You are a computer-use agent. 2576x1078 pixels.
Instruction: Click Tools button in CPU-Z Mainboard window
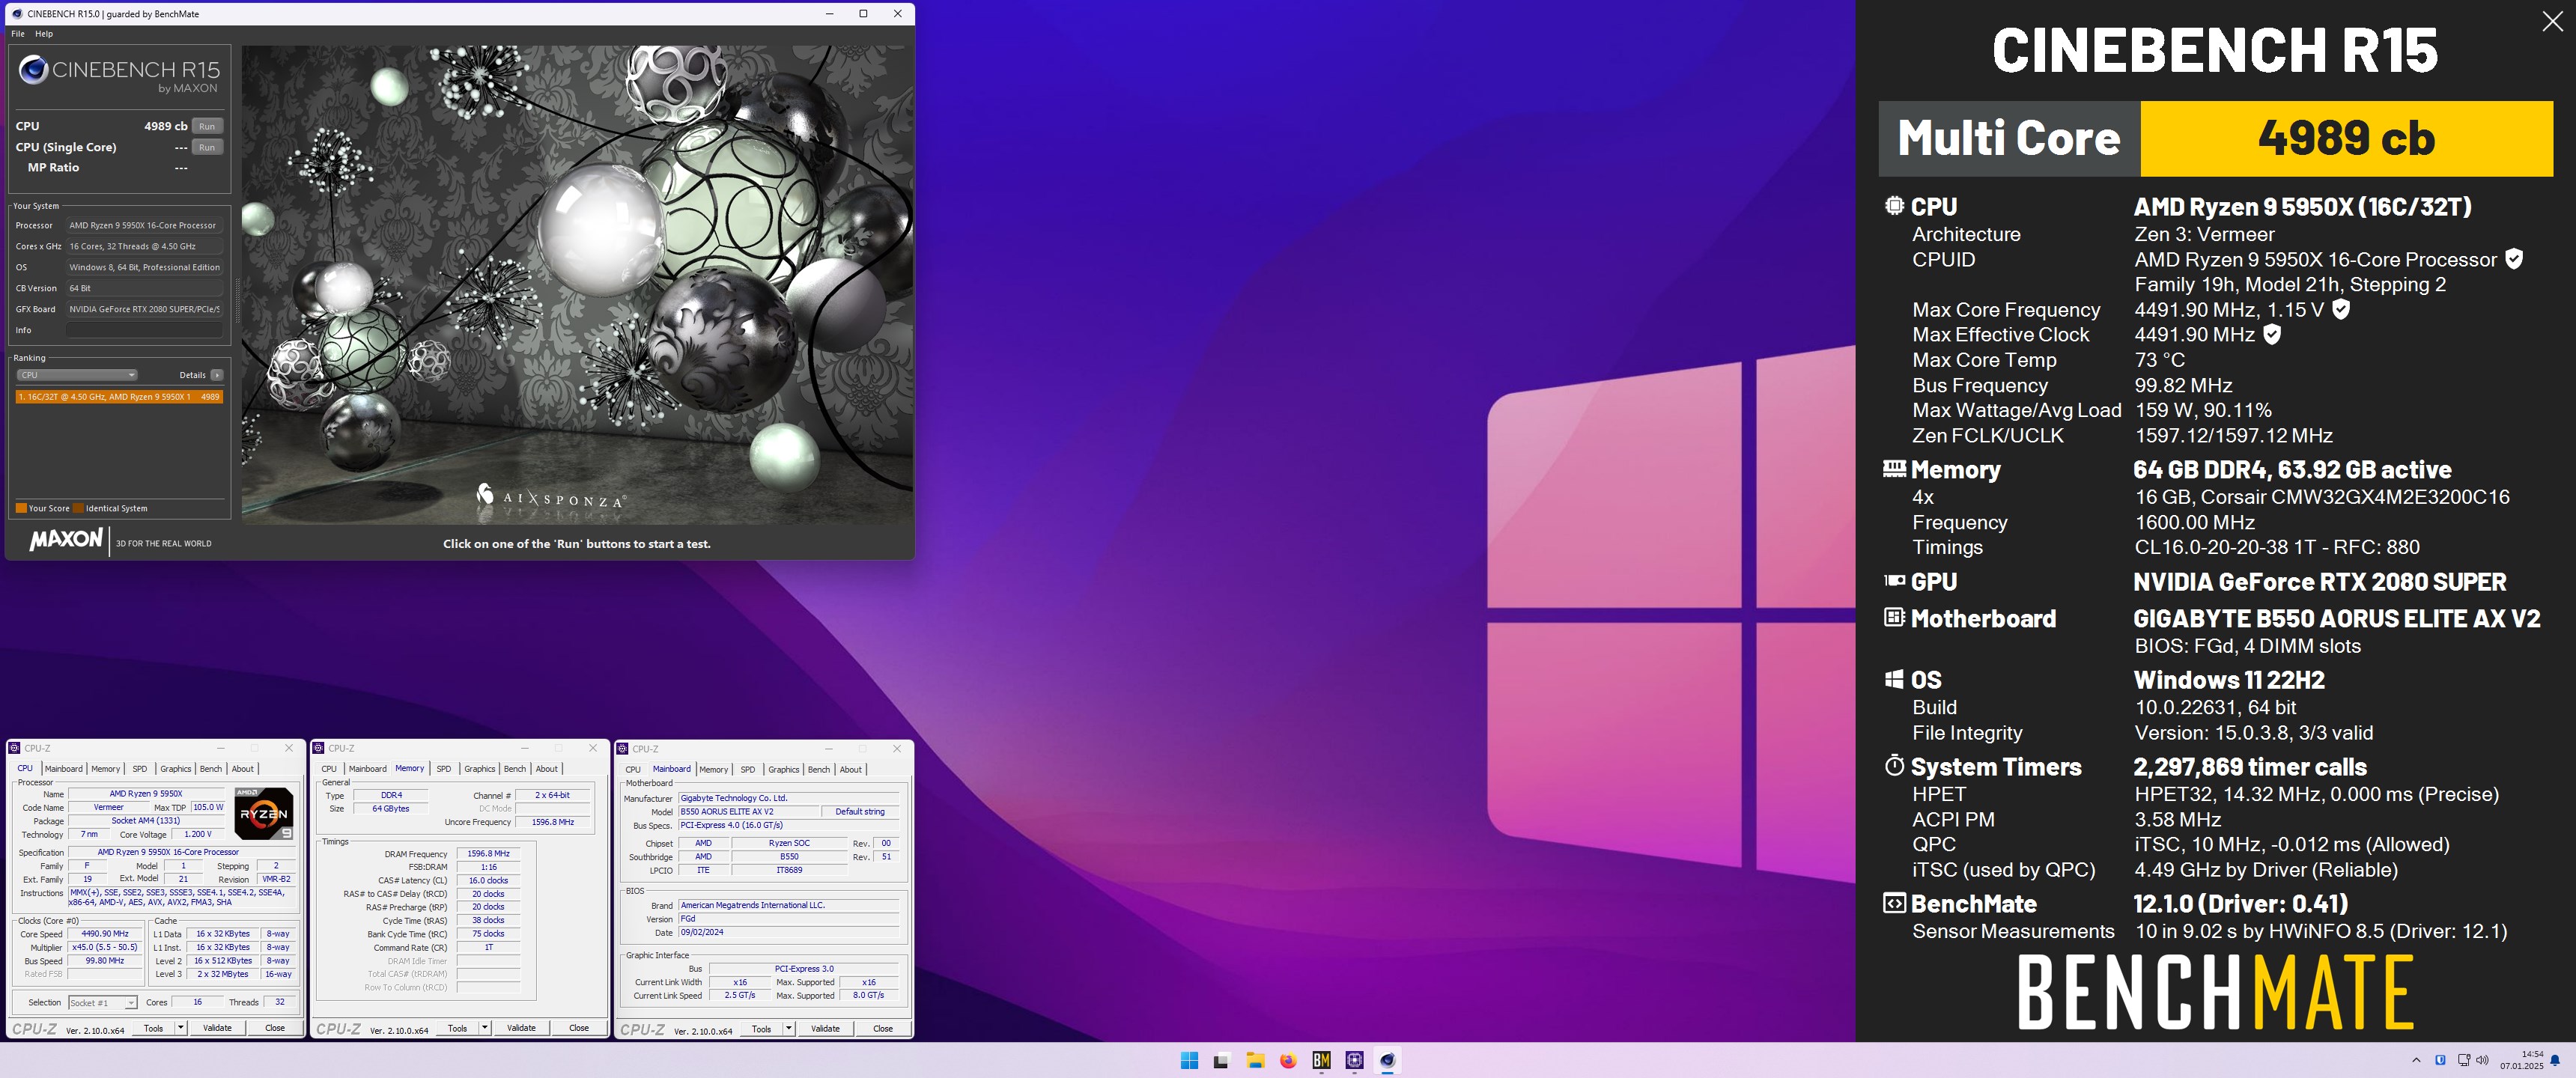pos(761,1028)
